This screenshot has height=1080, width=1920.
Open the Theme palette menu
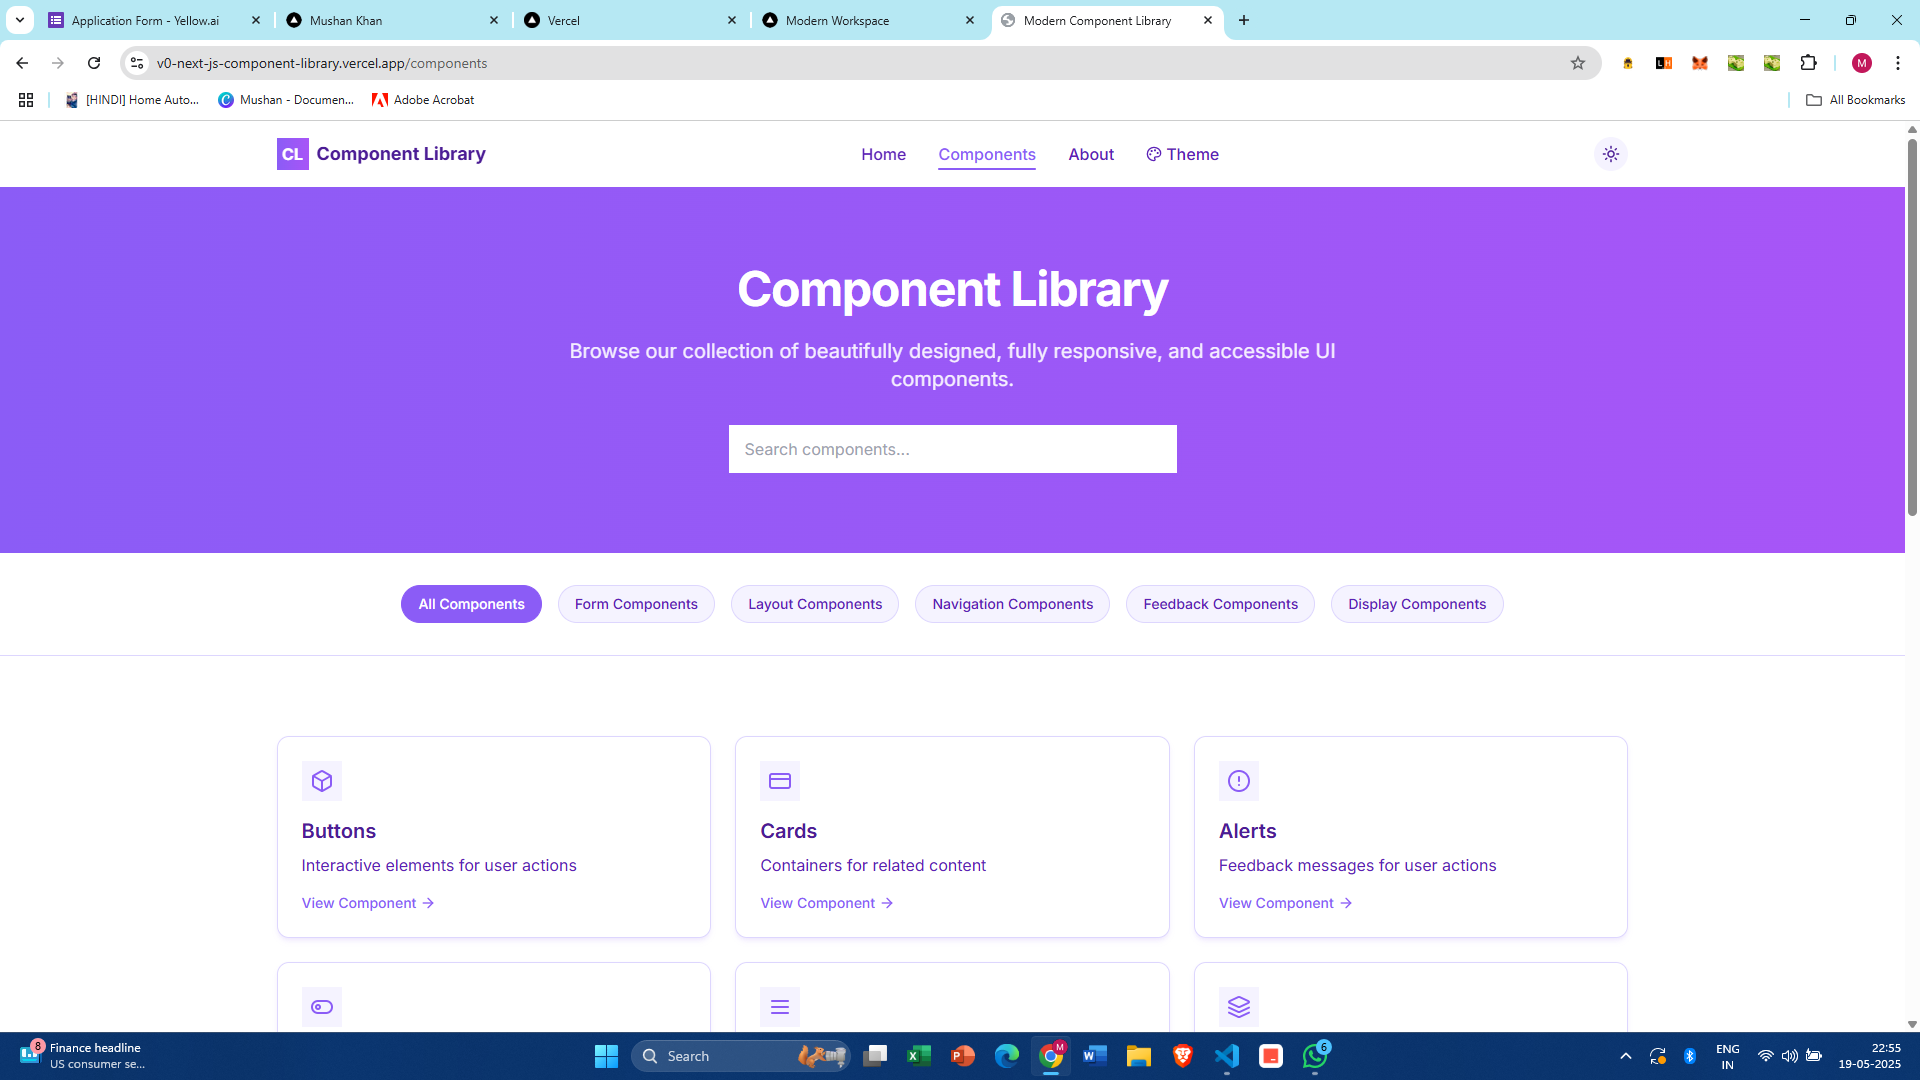click(x=1182, y=154)
